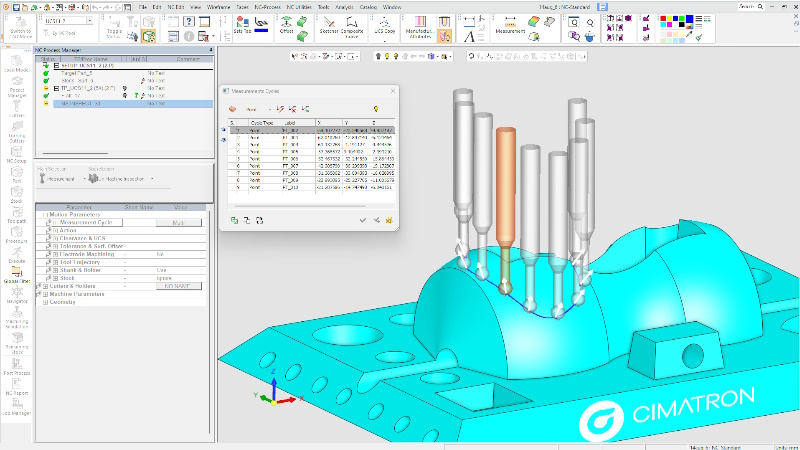Open the Sets Tab tool
This screenshot has width=800, height=450.
[242, 24]
